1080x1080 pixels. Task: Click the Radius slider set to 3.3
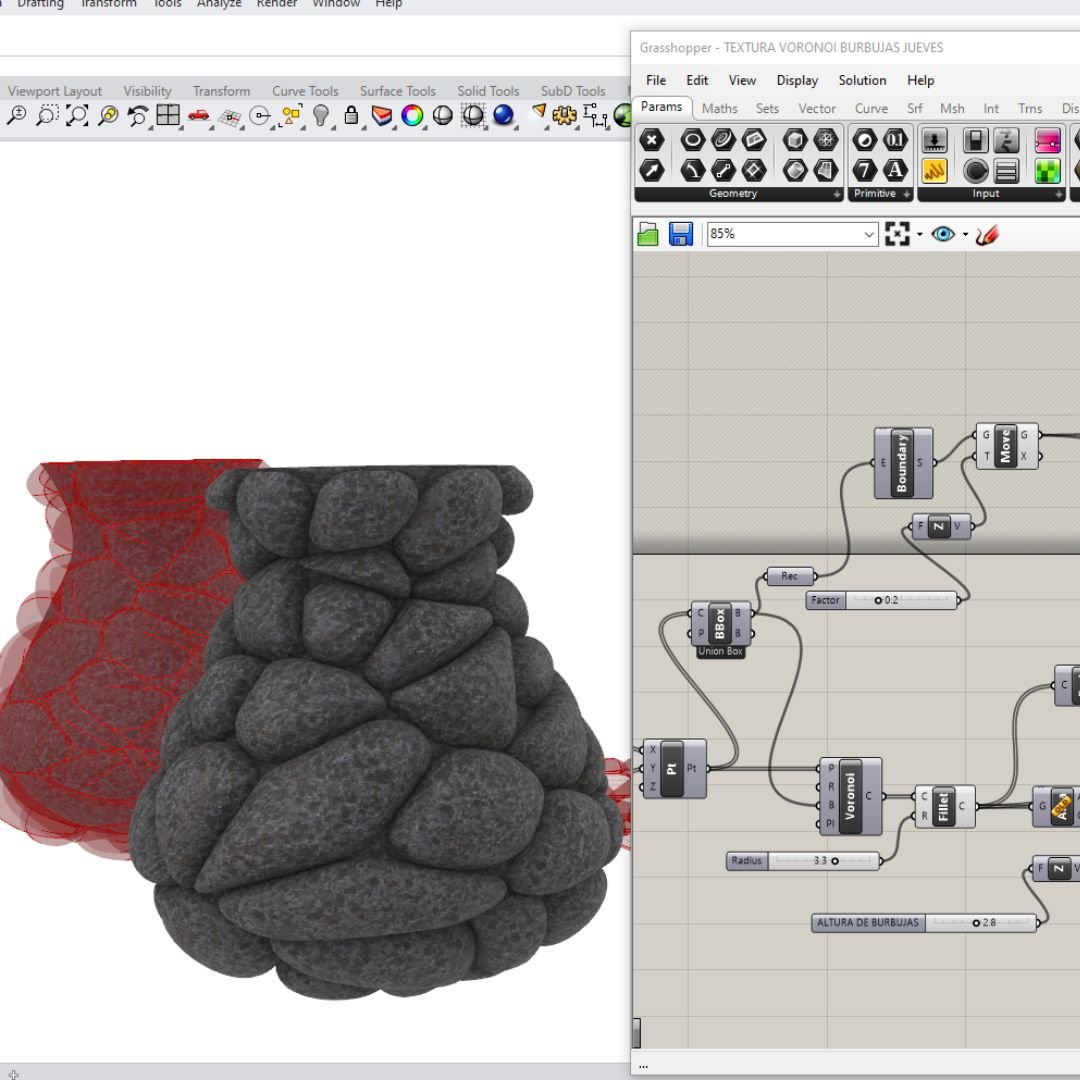803,861
